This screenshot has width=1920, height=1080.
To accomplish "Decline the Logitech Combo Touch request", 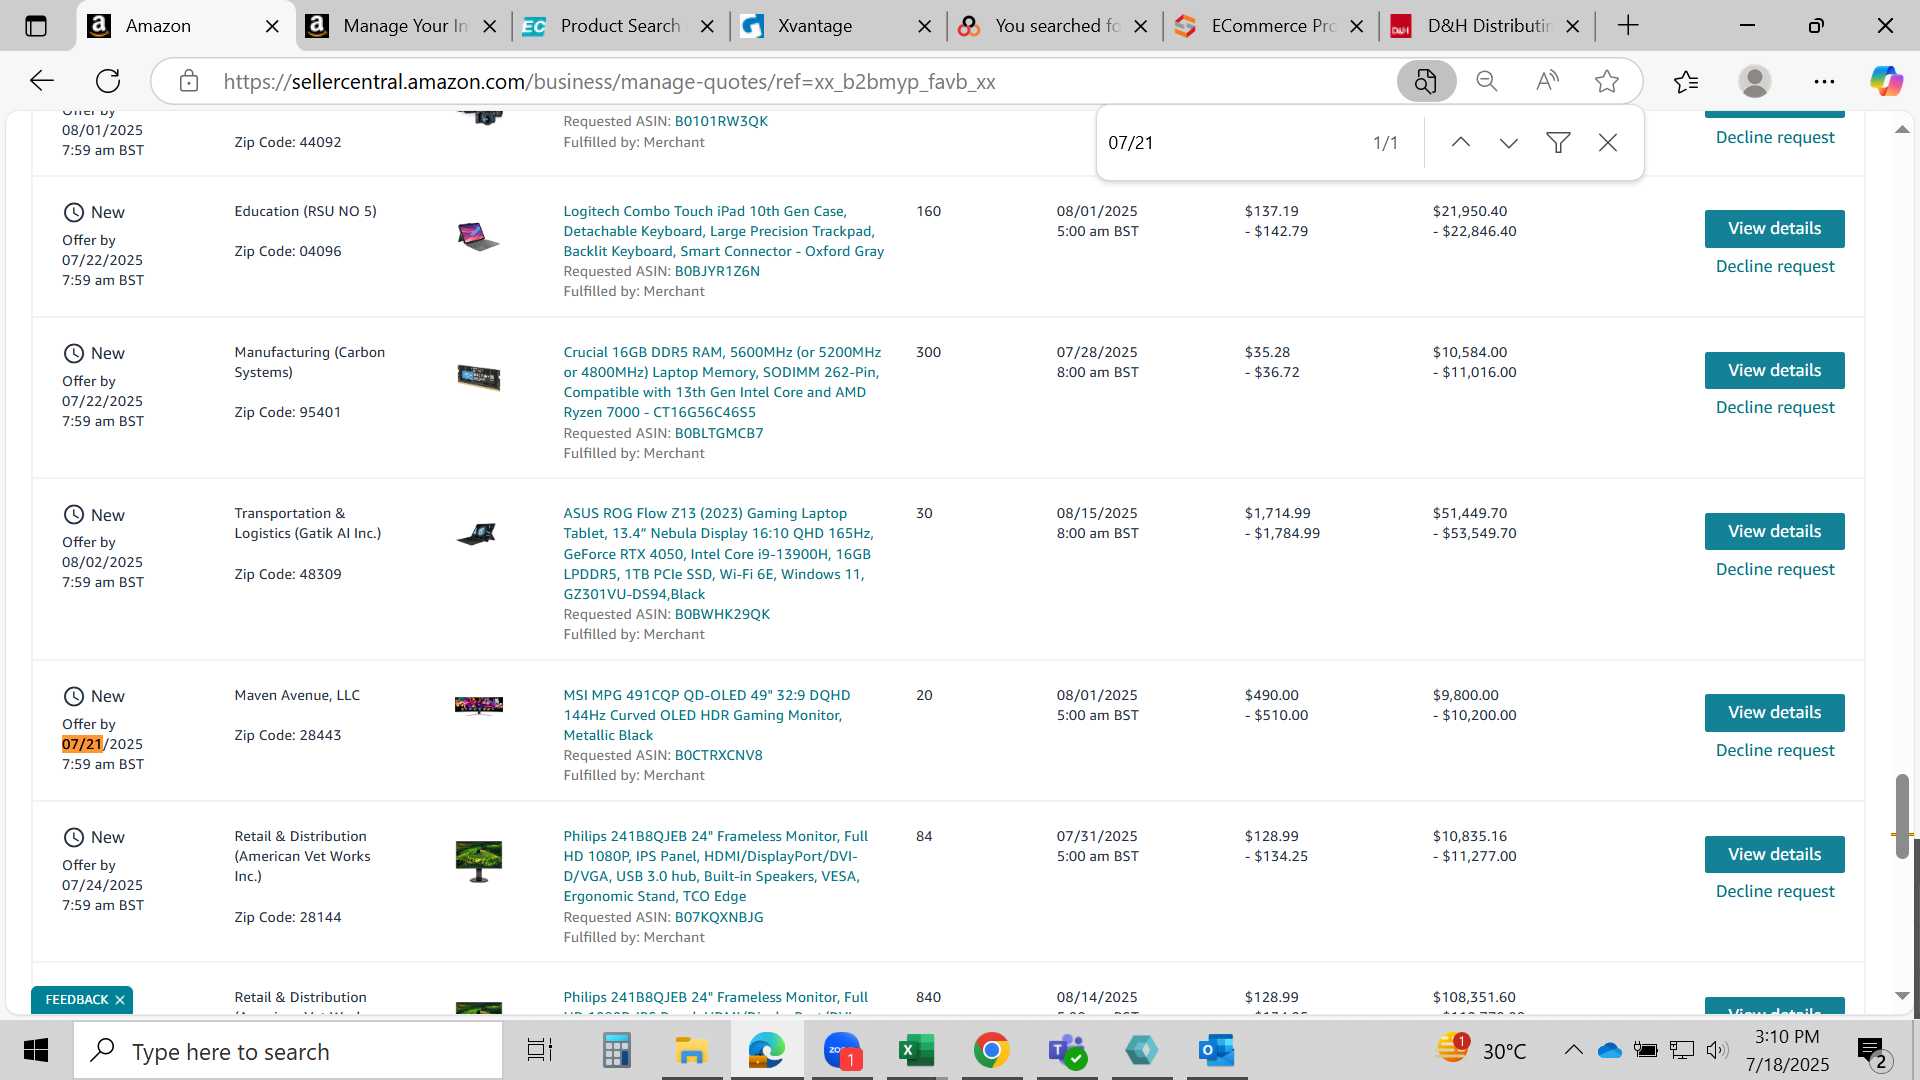I will point(1775,266).
